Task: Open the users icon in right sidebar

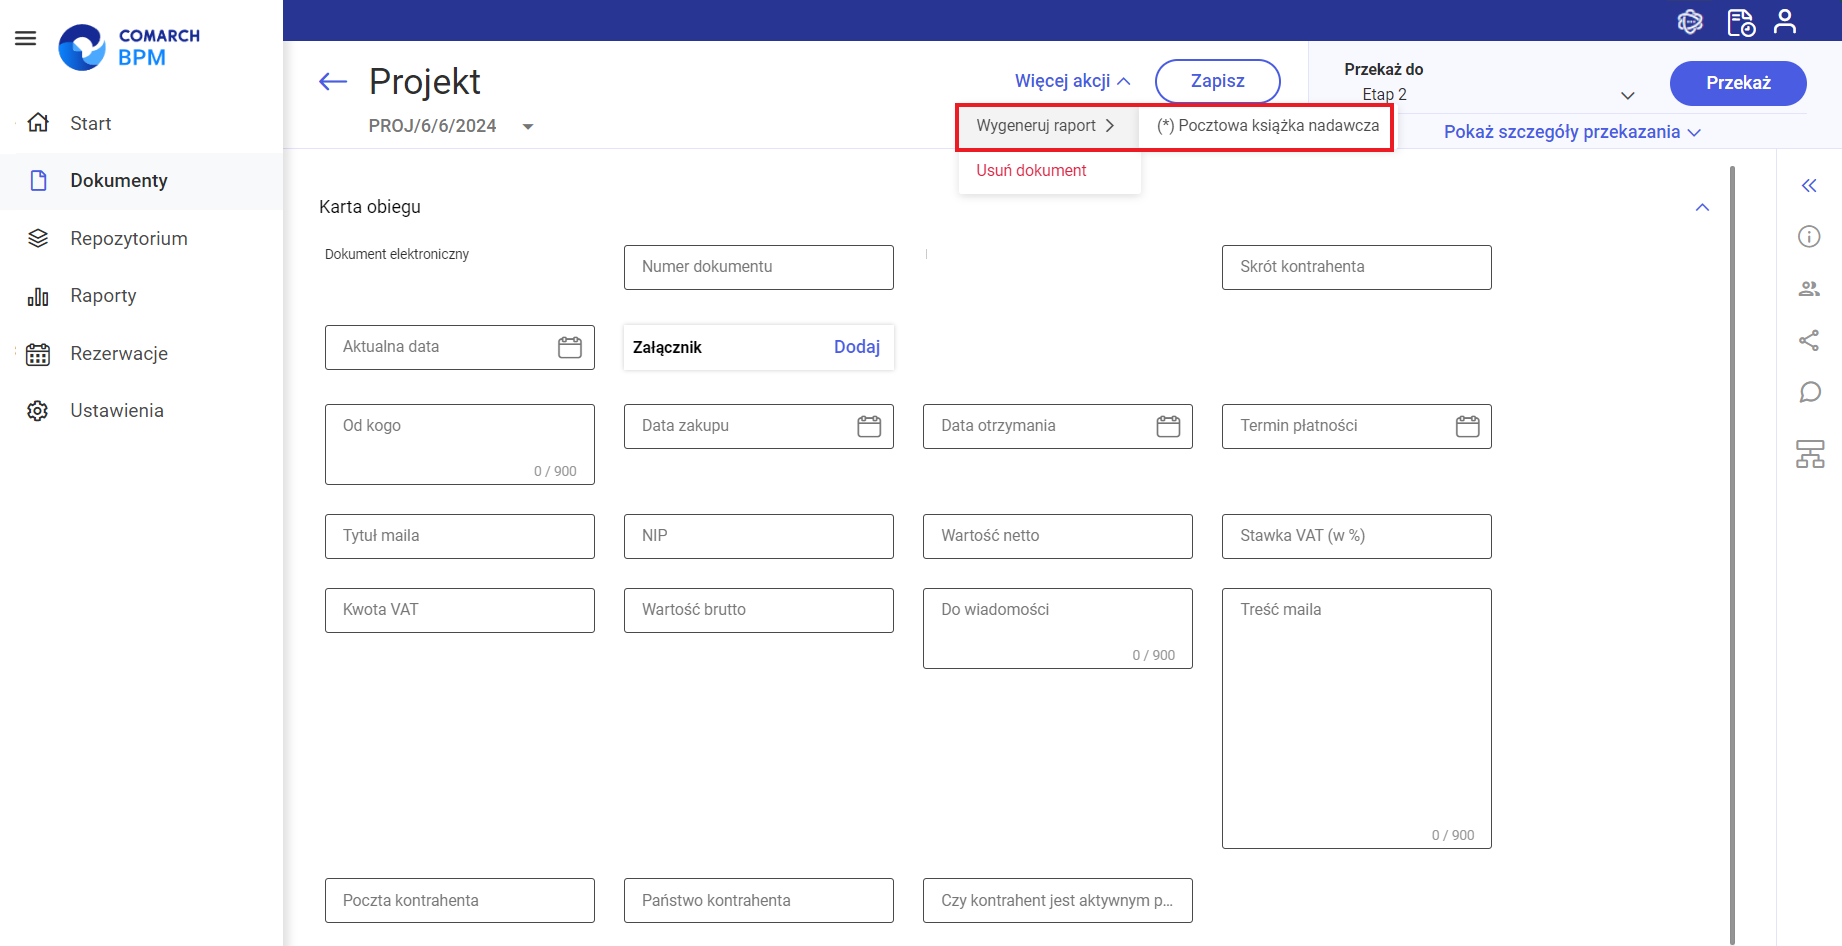Action: 1809,289
